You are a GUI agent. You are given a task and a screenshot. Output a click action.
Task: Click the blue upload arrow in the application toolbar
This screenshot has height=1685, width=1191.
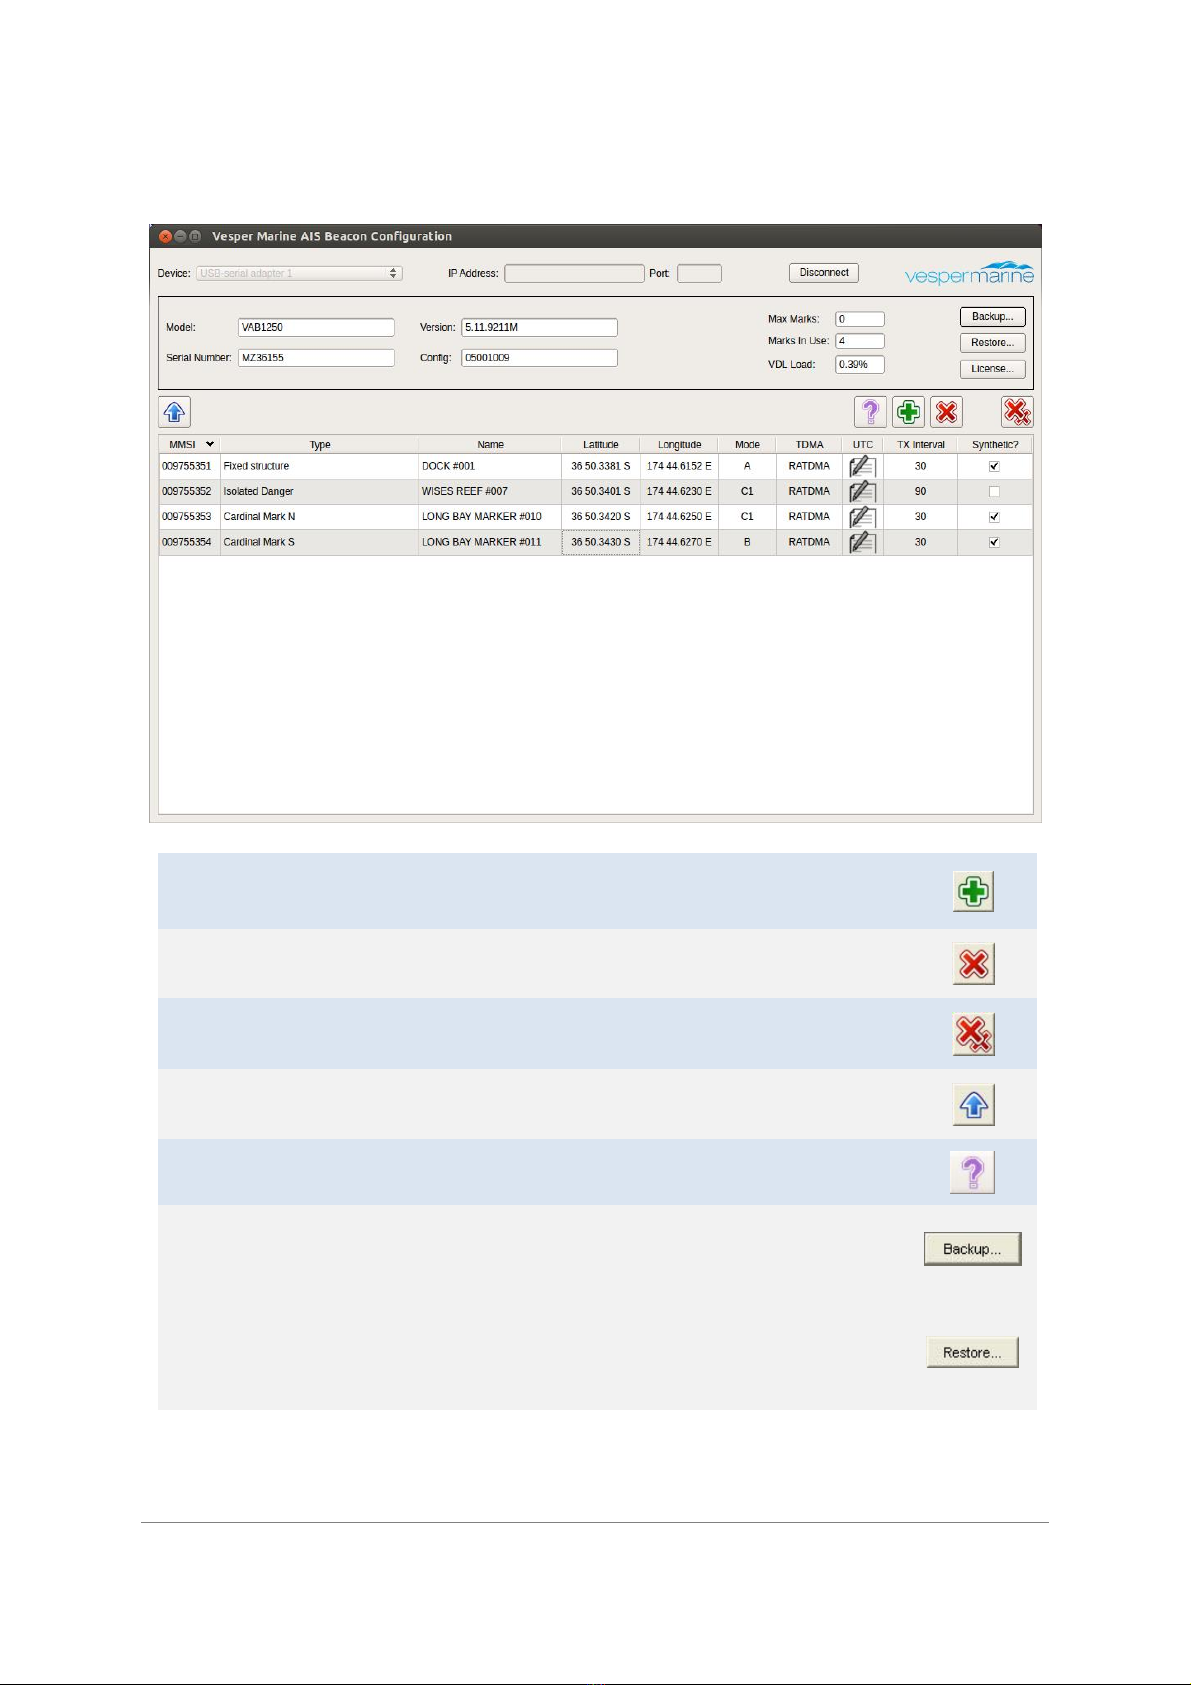[175, 412]
